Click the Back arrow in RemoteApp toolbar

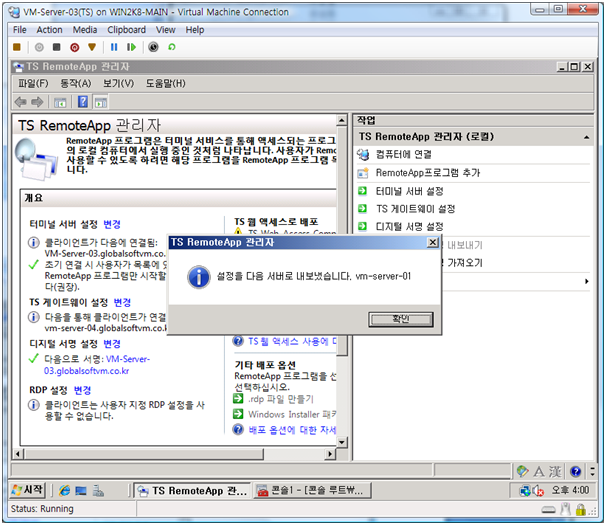pos(20,102)
